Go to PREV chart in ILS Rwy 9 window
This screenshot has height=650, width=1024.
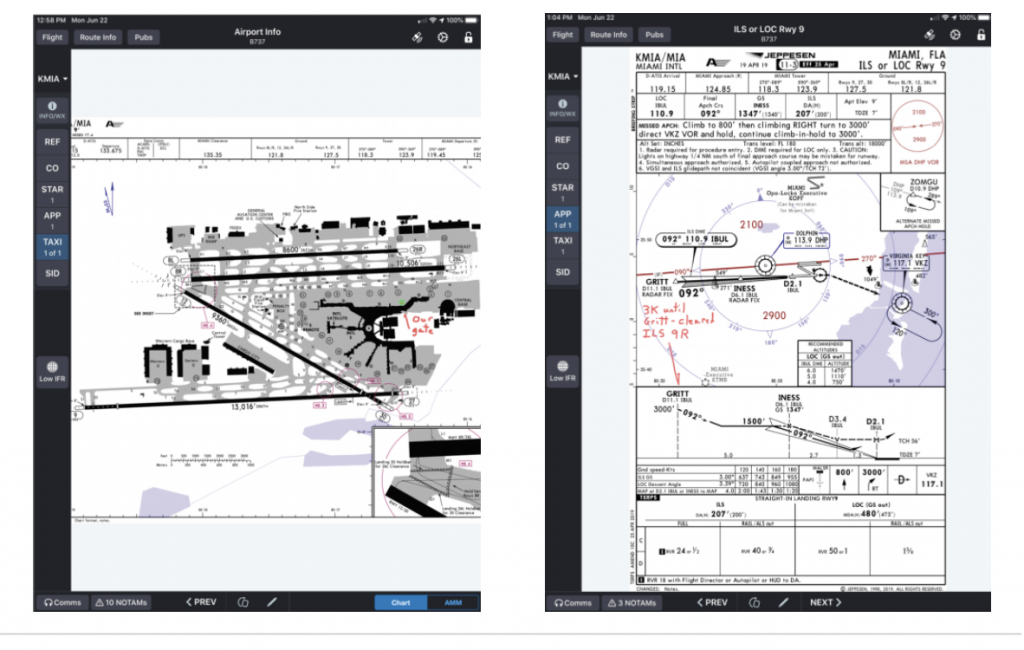(712, 602)
